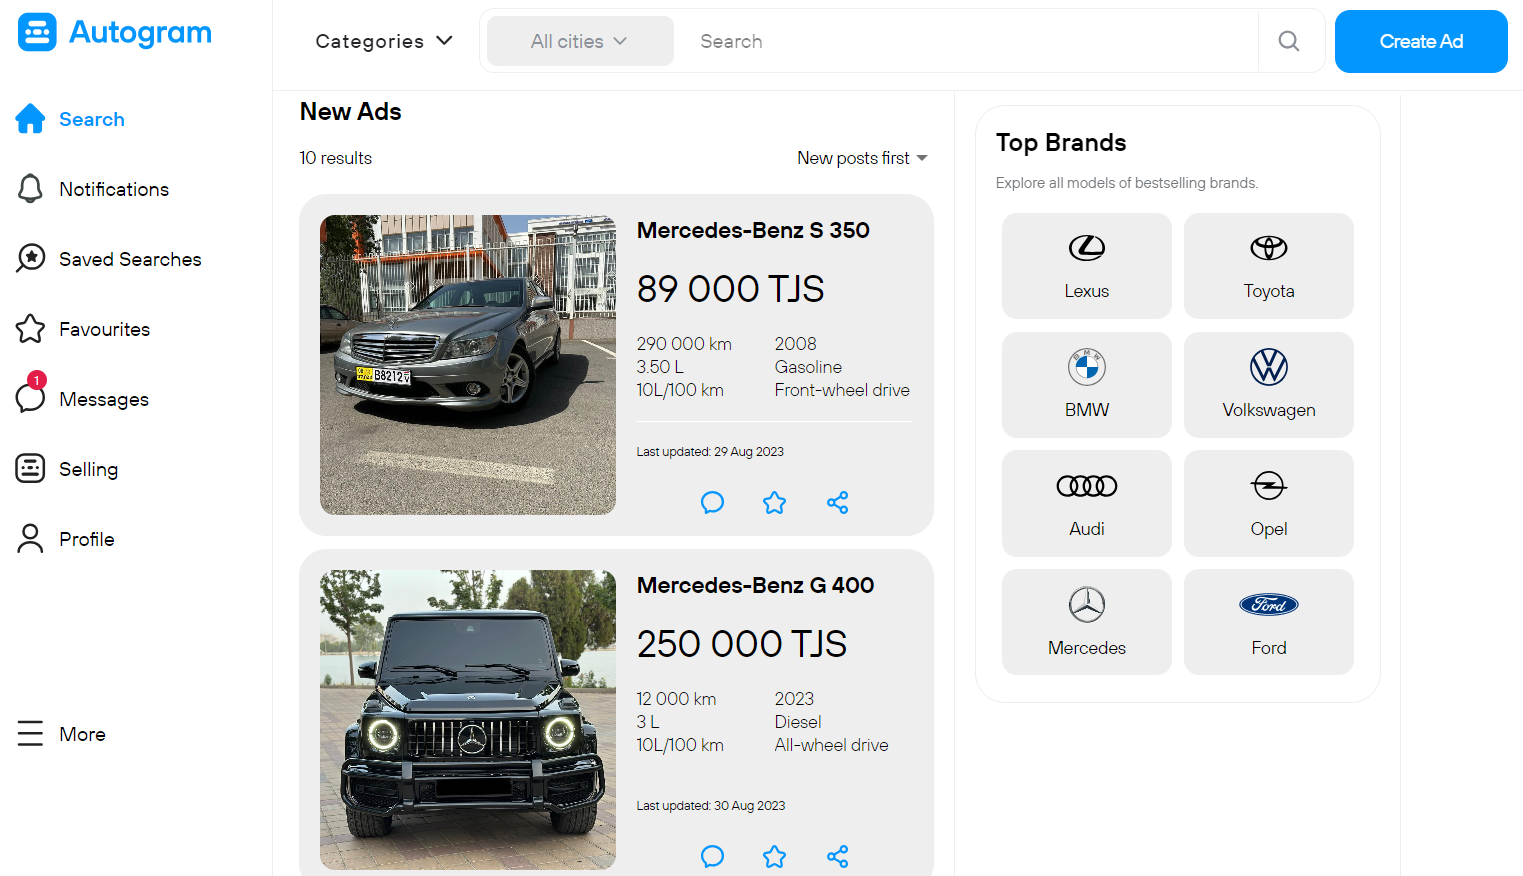Click the Create Ad button
The width and height of the screenshot is (1523, 876).
click(x=1421, y=41)
